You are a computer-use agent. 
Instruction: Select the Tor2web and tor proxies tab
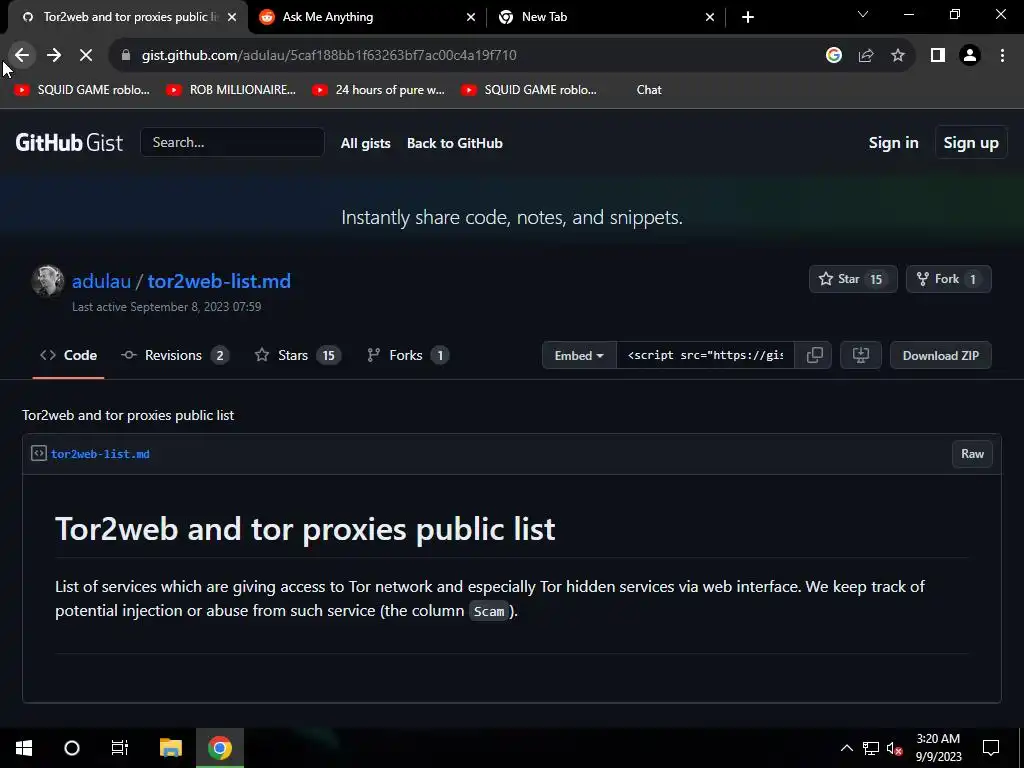coord(128,17)
